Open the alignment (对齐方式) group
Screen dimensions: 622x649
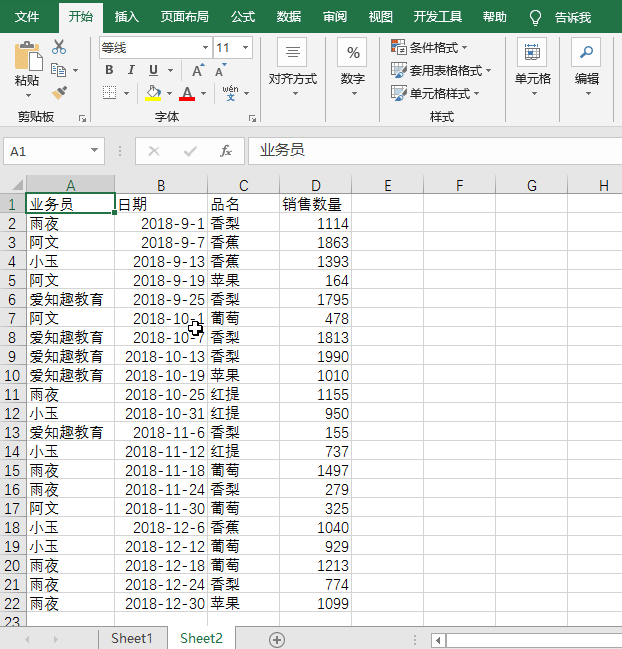pos(293,68)
